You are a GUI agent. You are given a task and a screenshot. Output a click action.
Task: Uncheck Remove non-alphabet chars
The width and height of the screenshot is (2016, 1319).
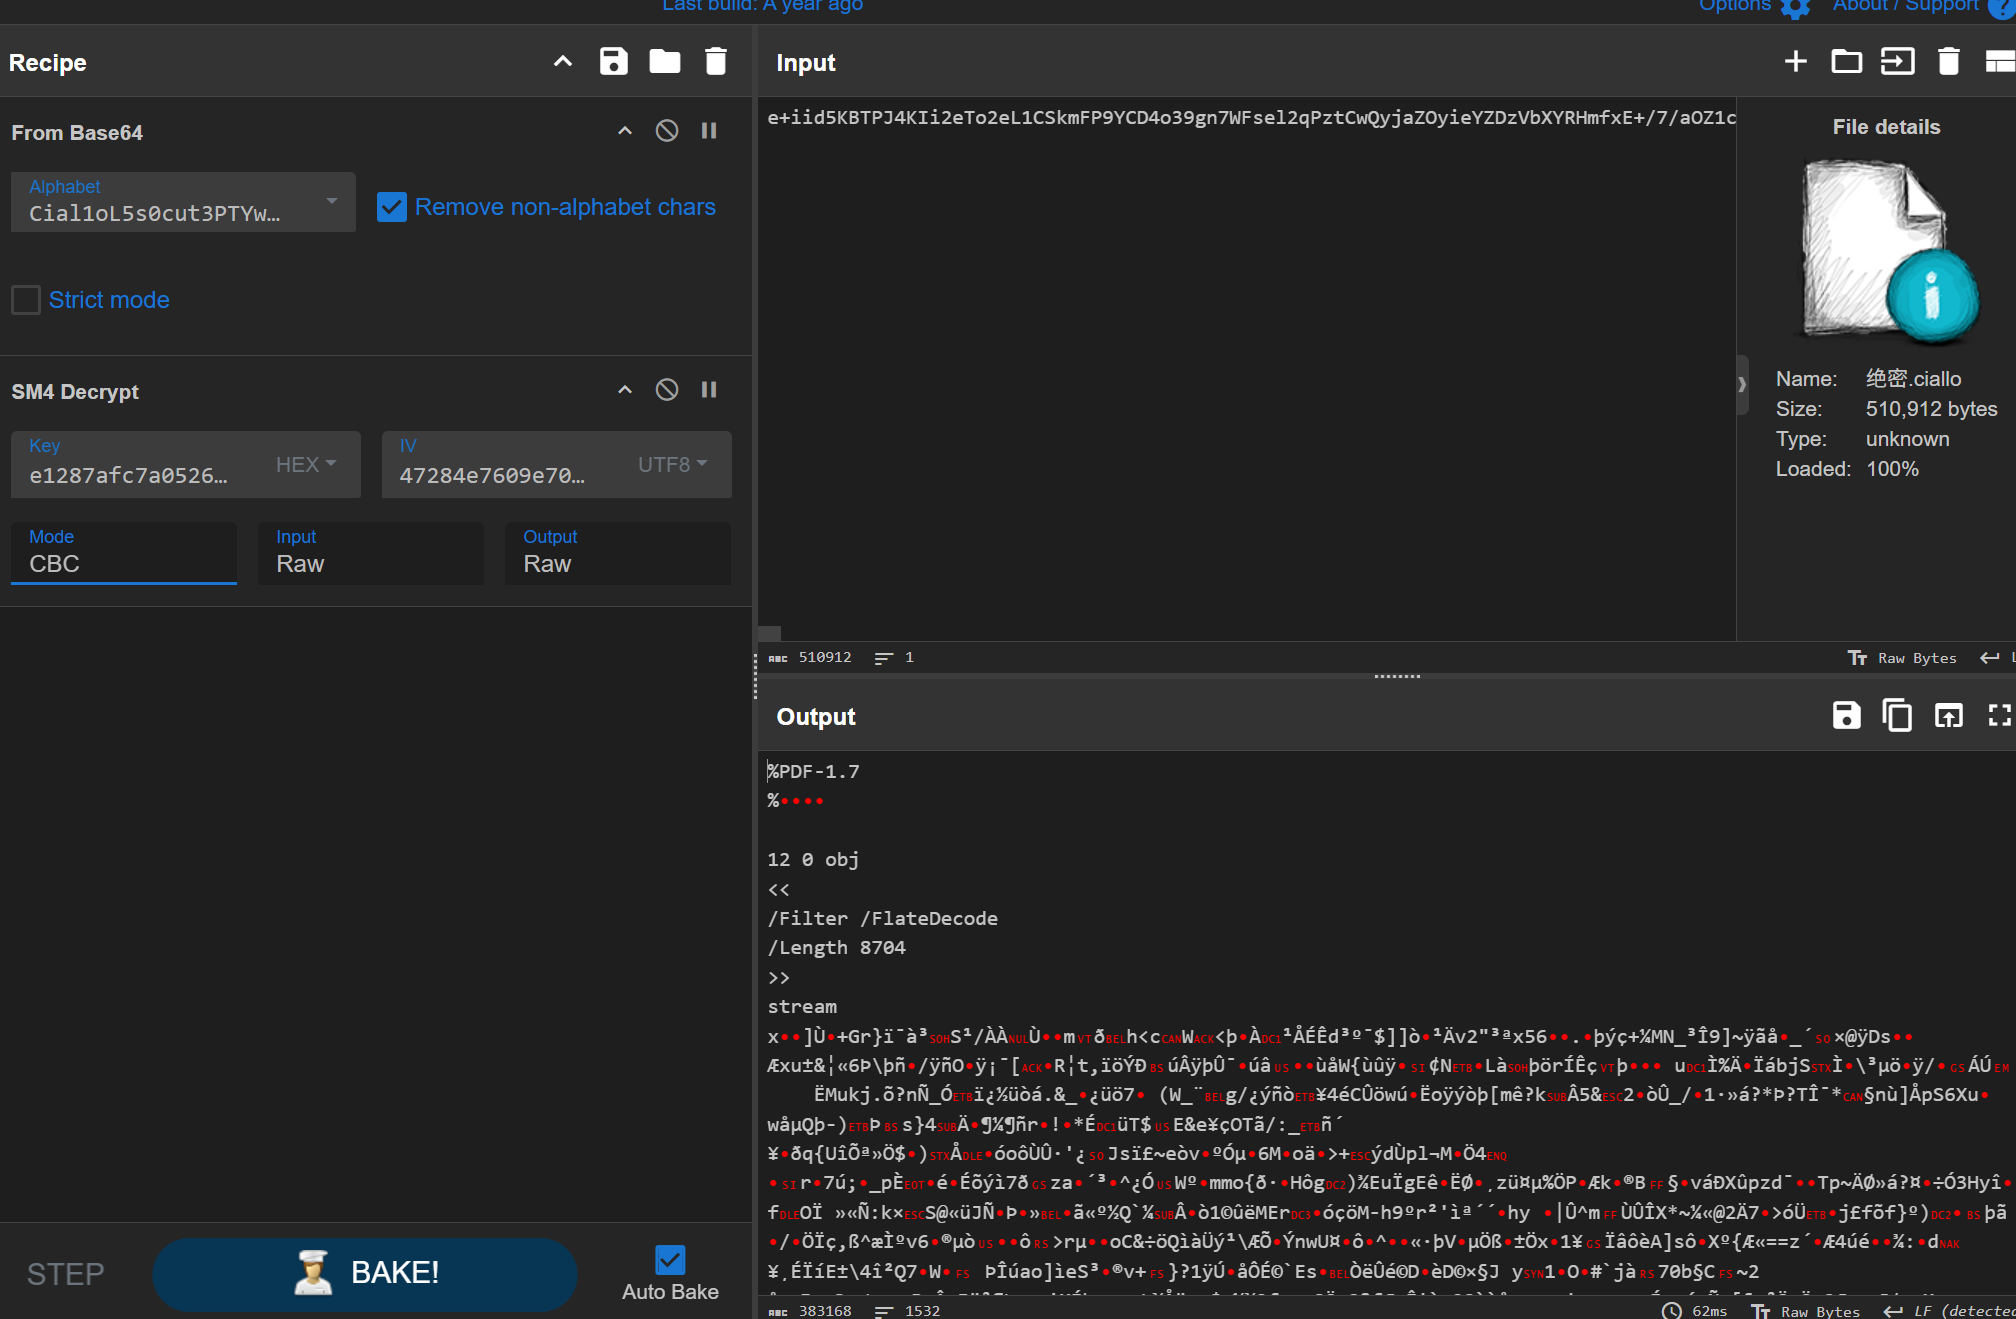tap(392, 207)
